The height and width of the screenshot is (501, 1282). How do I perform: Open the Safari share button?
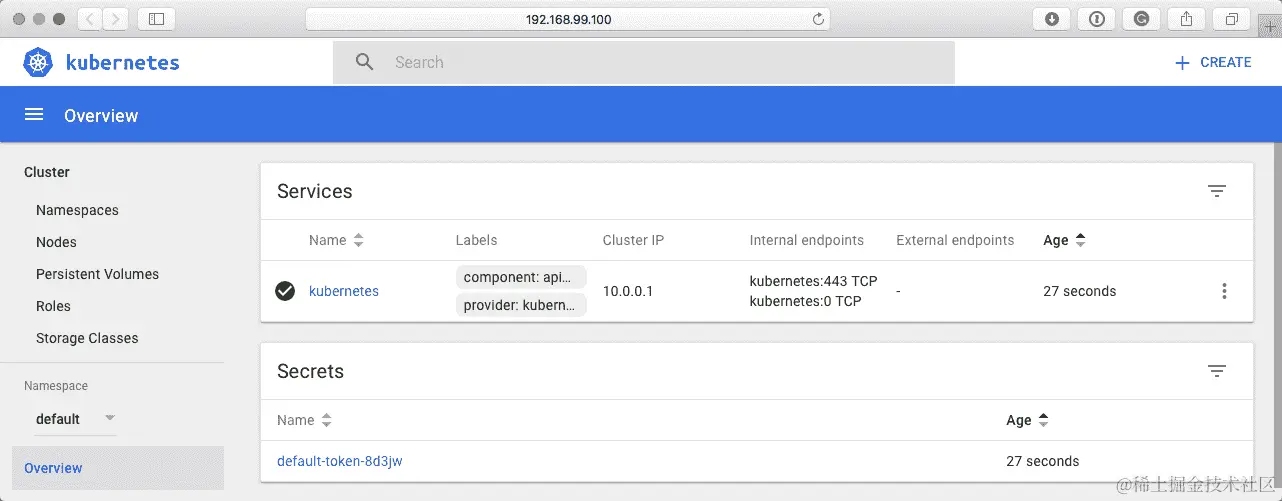point(1187,18)
